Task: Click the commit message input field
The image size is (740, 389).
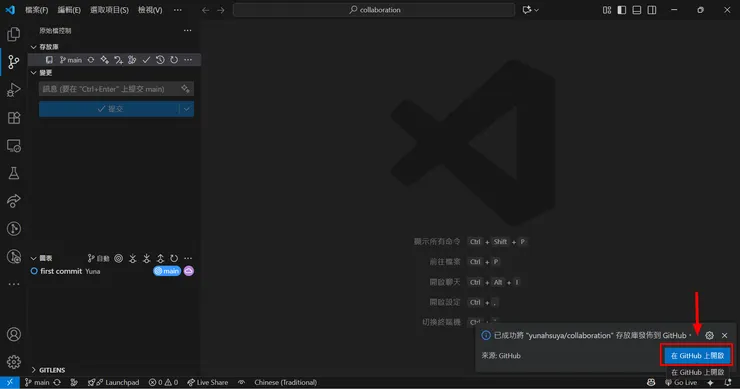Action: [x=116, y=89]
